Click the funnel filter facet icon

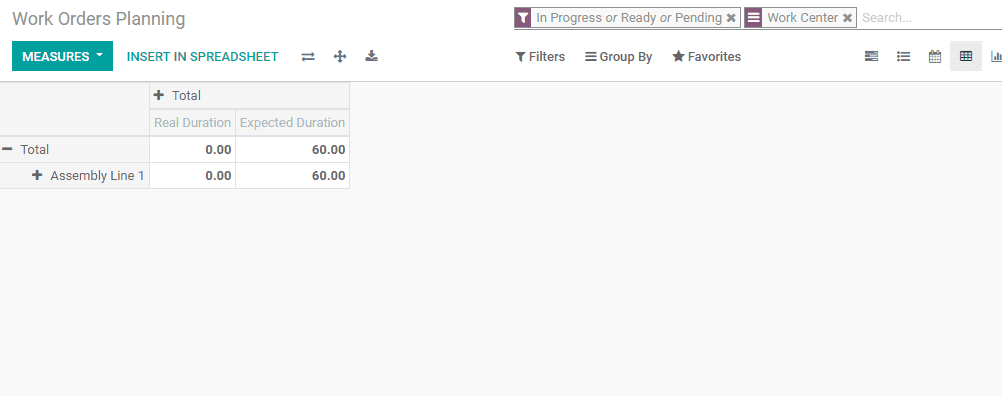523,18
